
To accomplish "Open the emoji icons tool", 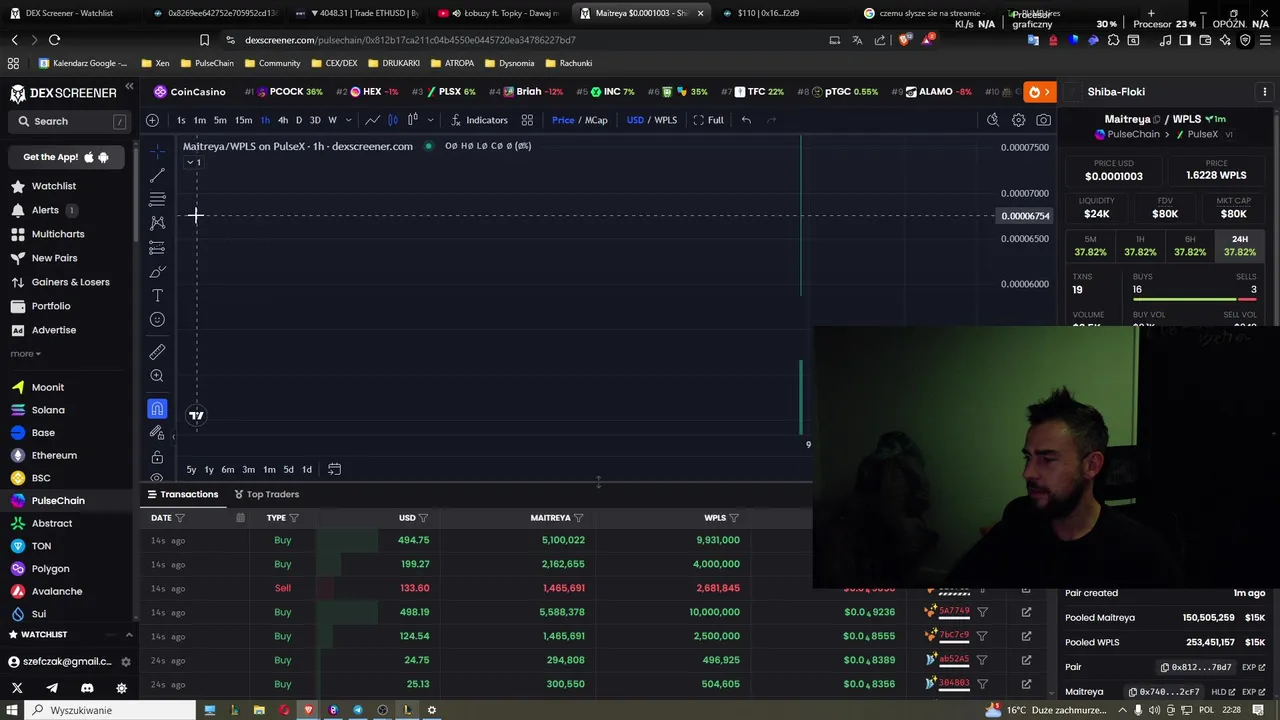I will 157,319.
